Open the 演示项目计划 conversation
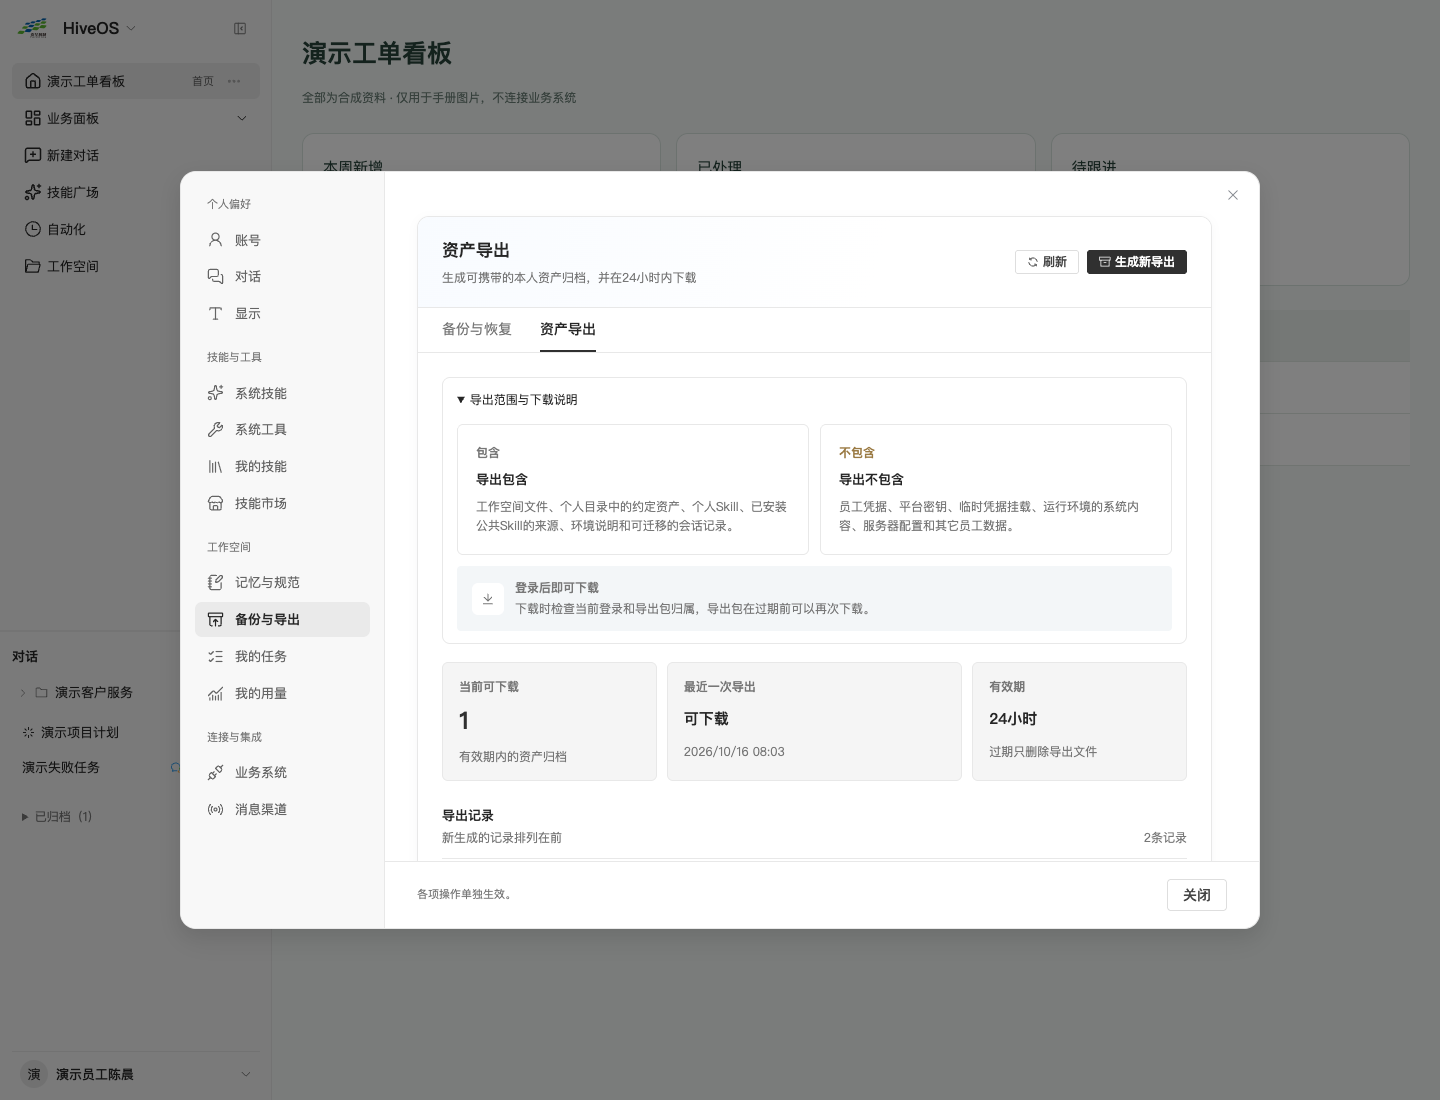The height and width of the screenshot is (1100, 1440). (x=80, y=733)
